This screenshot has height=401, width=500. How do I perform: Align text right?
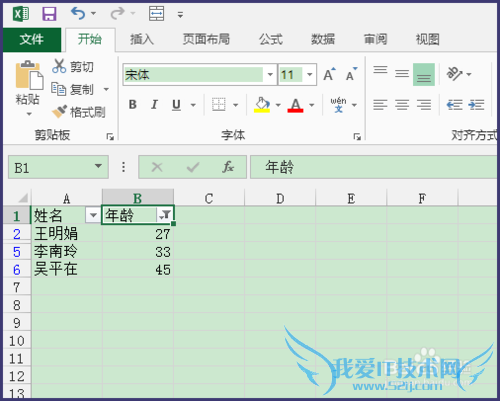point(424,105)
